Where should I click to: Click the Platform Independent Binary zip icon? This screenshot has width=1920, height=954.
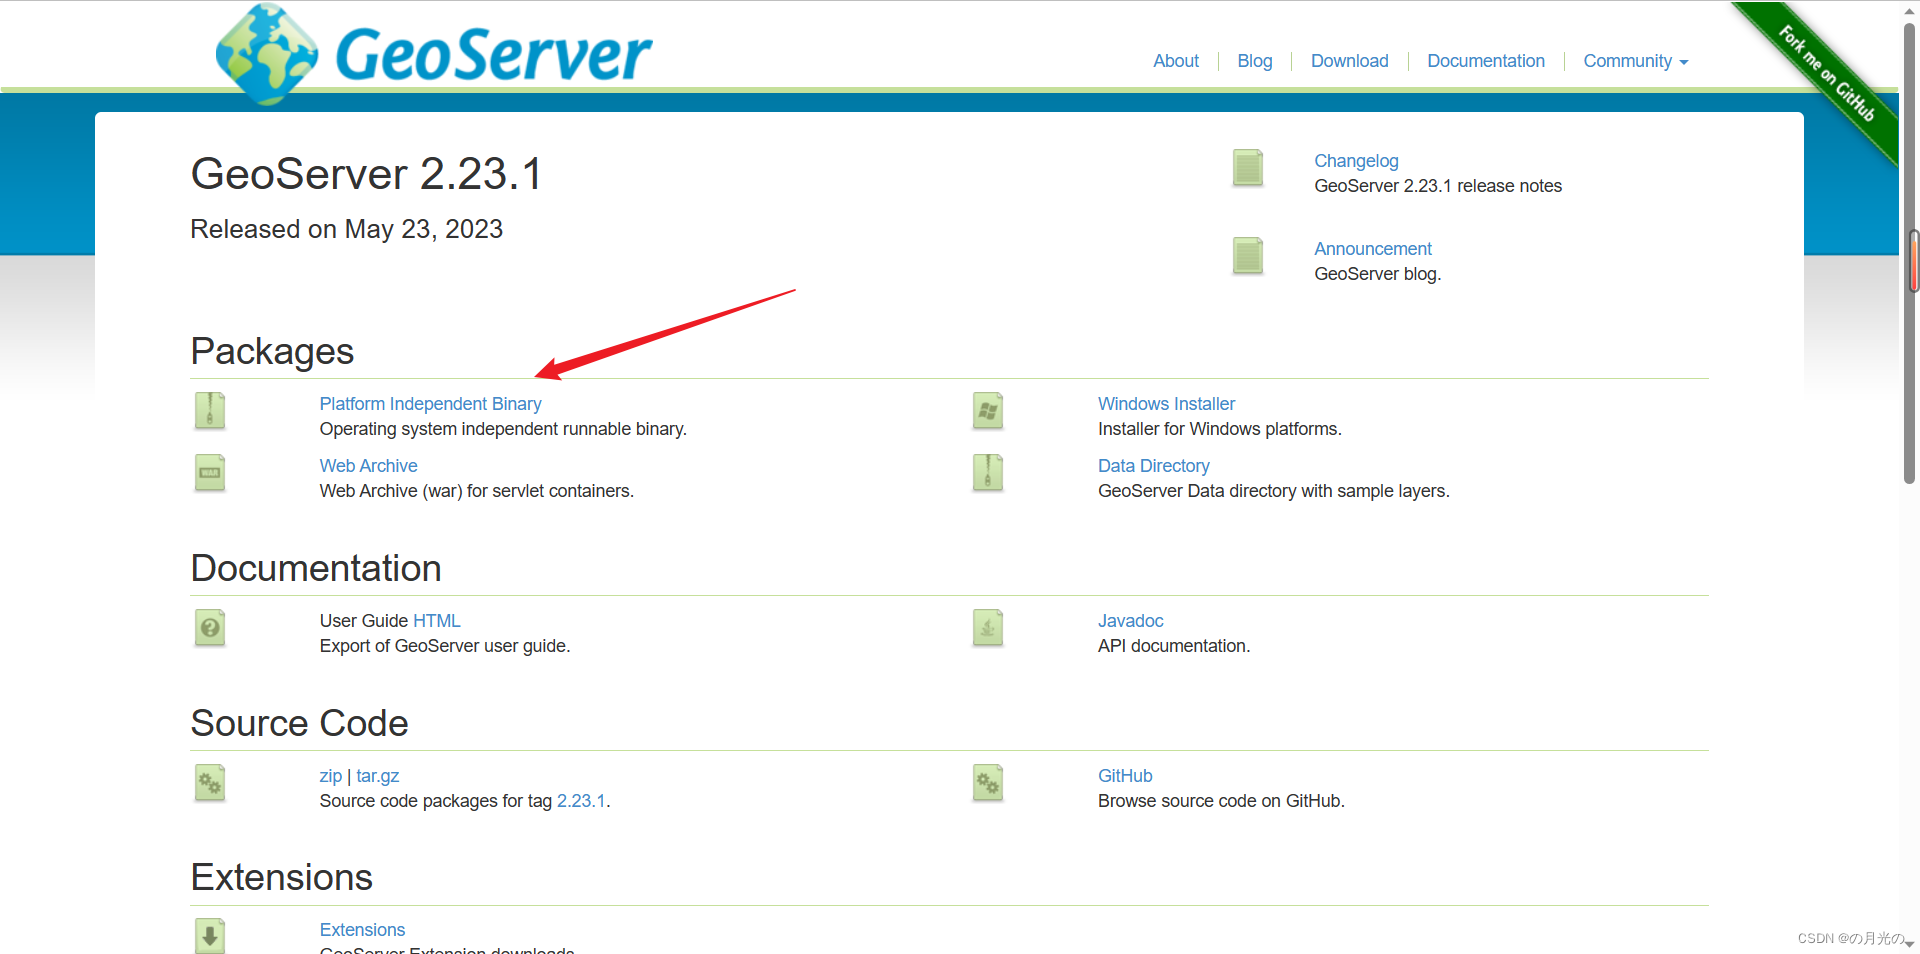[210, 411]
